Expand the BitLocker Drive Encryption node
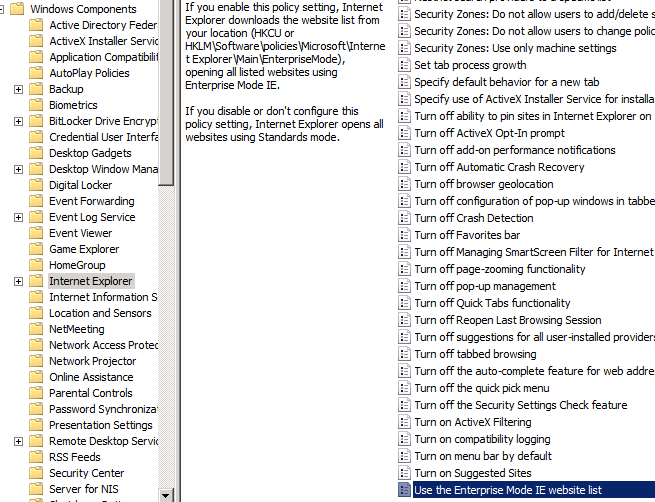The image size is (655, 502). [18, 122]
